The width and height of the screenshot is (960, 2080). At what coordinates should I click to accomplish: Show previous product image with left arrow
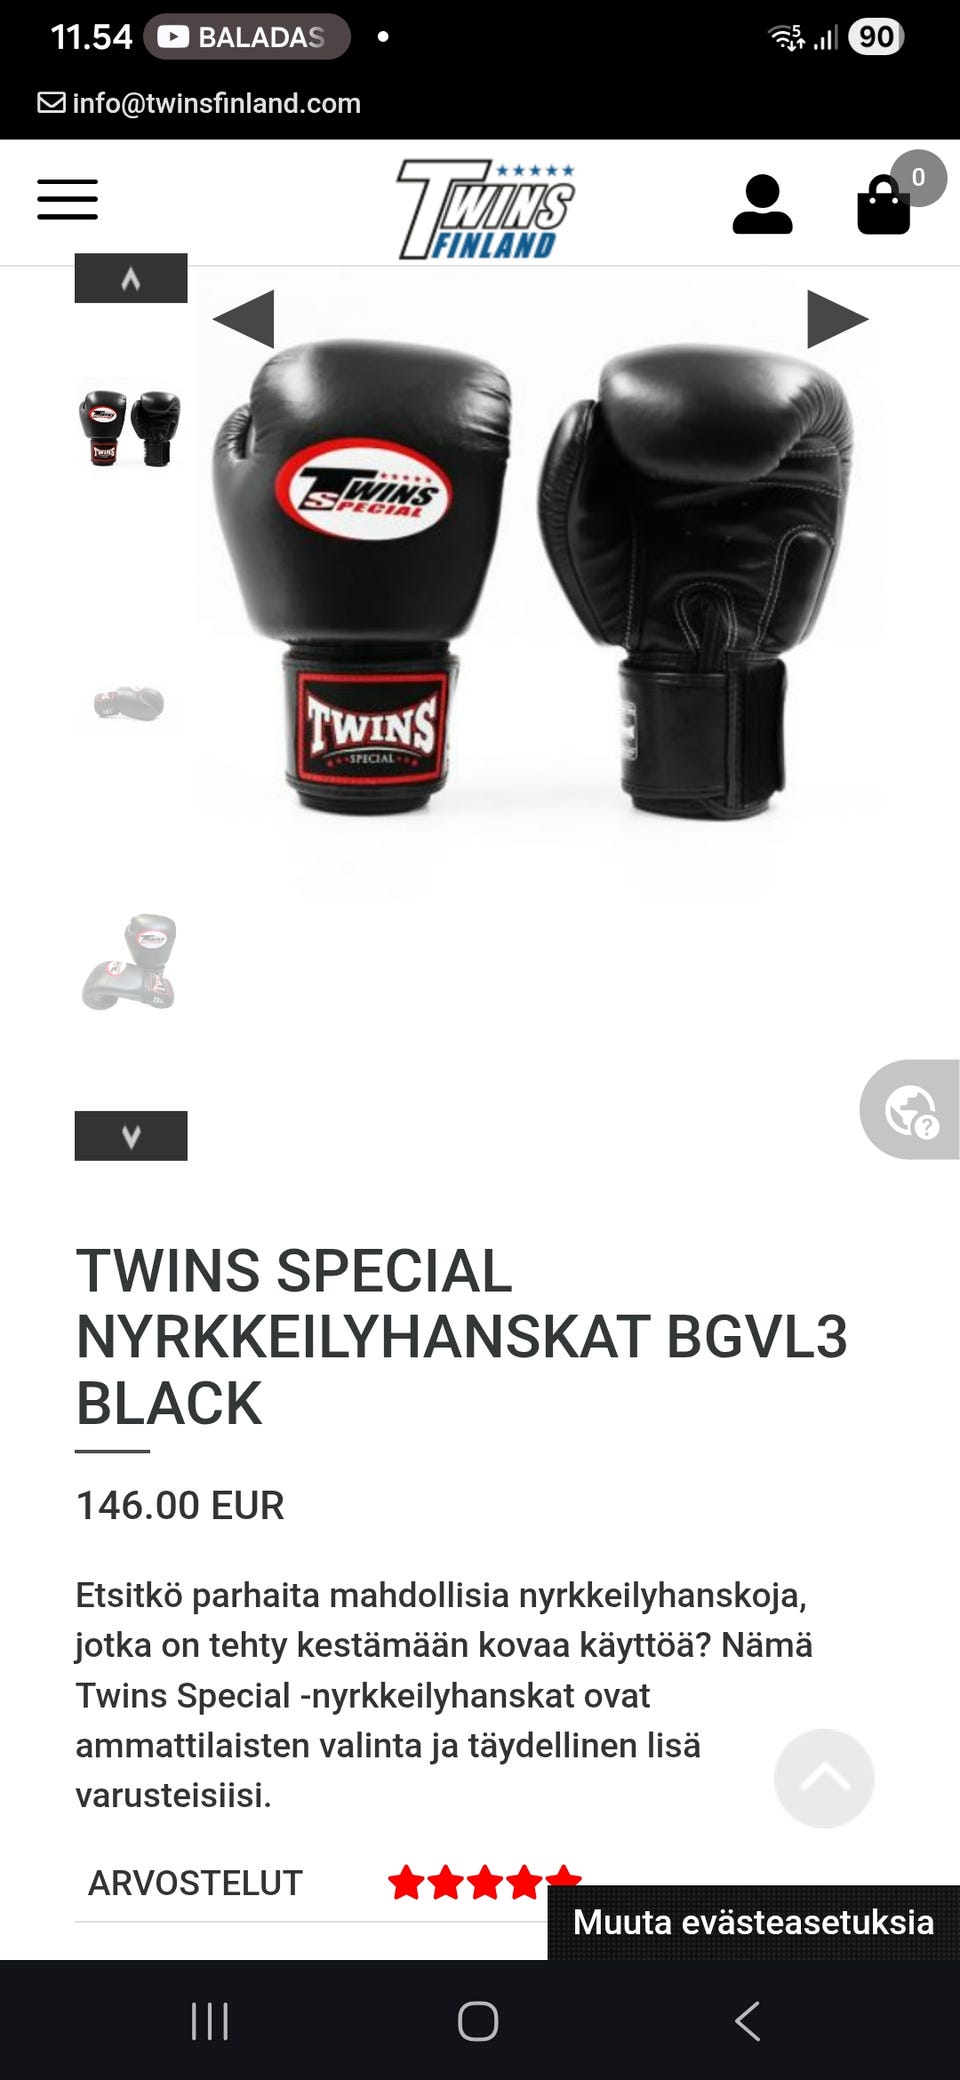[x=243, y=319]
